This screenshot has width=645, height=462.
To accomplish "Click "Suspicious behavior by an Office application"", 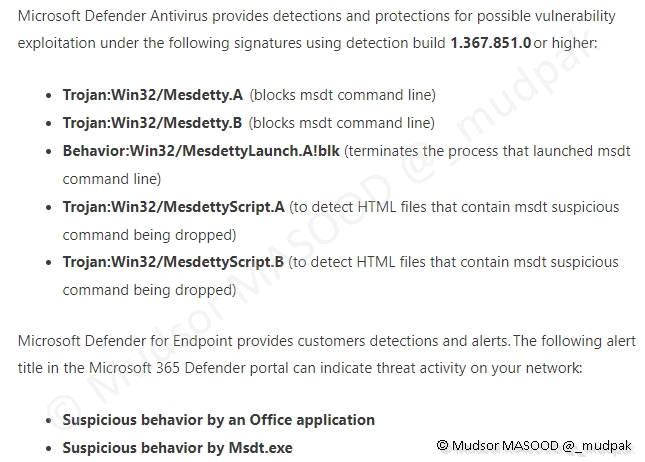I will [218, 420].
